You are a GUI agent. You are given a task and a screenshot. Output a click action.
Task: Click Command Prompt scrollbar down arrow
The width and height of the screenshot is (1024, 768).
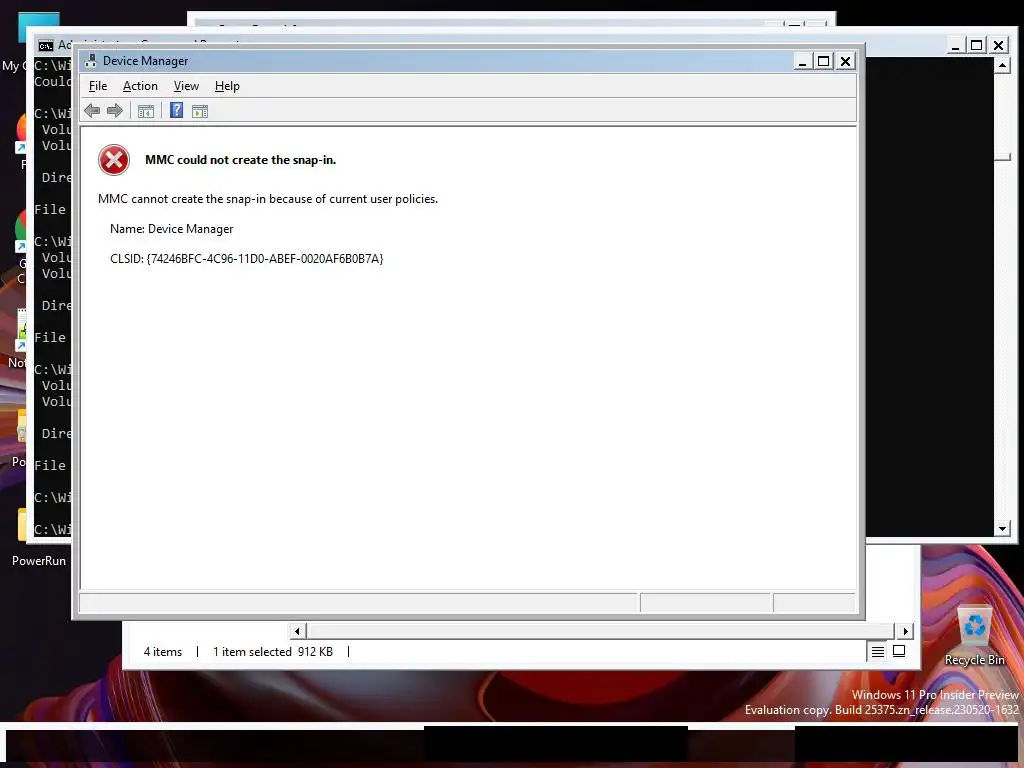1002,528
